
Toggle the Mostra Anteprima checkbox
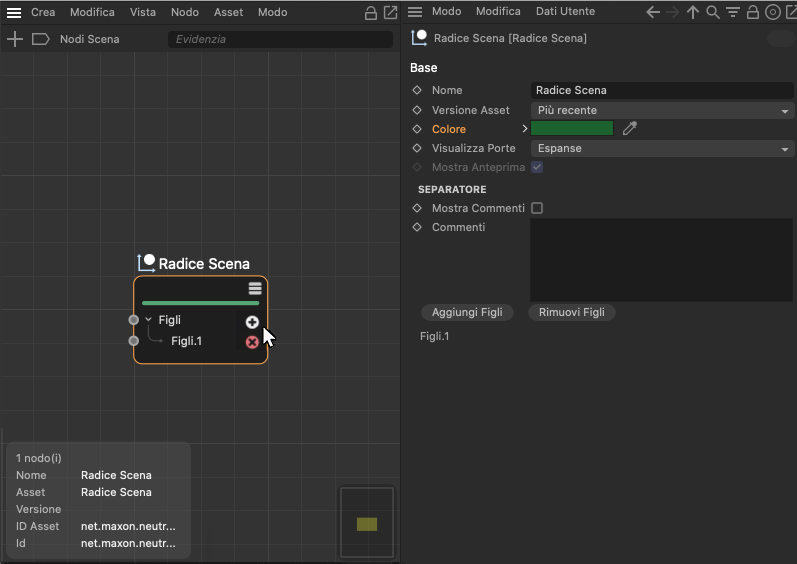(x=537, y=167)
